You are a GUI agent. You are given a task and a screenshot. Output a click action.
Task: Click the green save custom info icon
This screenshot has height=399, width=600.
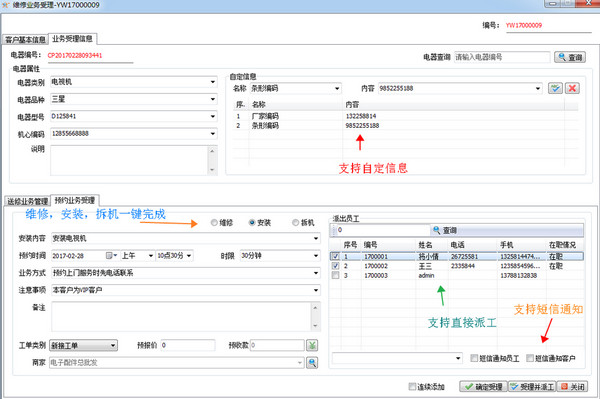pyautogui.click(x=555, y=88)
